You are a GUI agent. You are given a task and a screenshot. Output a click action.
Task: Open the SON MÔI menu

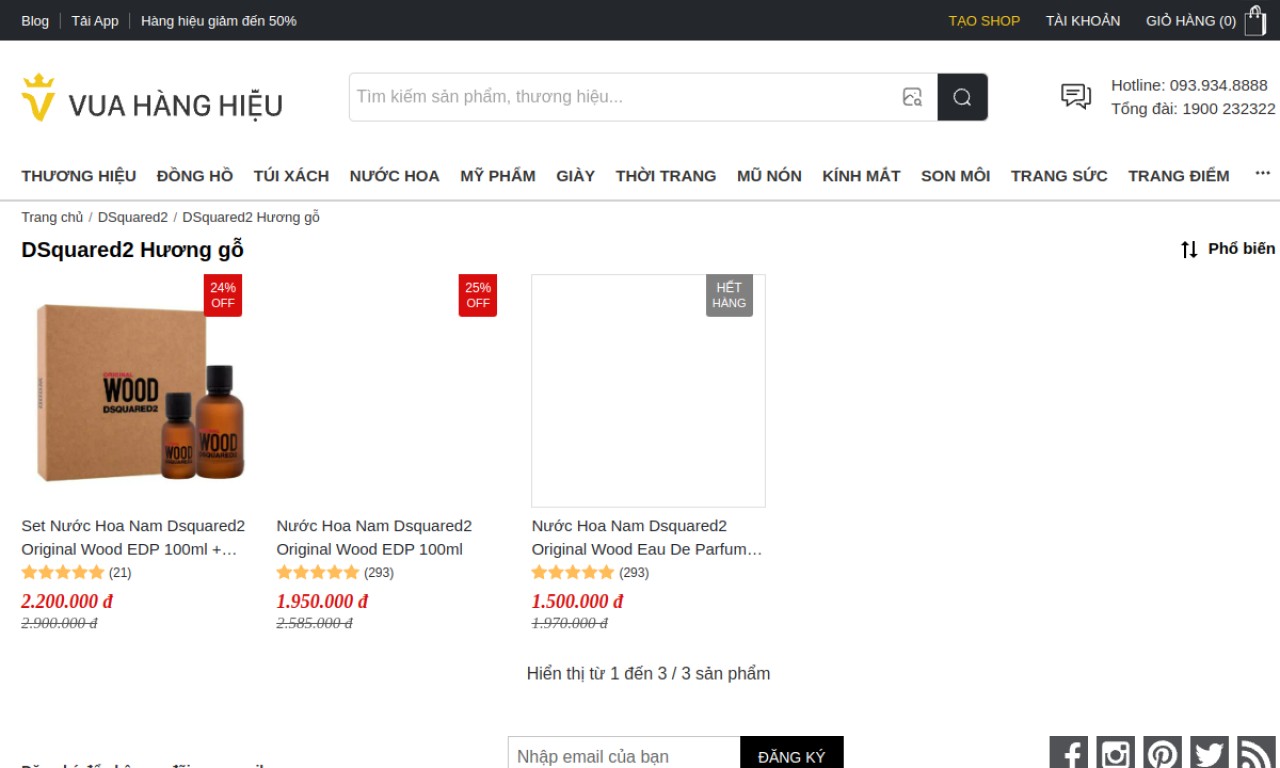[955, 176]
